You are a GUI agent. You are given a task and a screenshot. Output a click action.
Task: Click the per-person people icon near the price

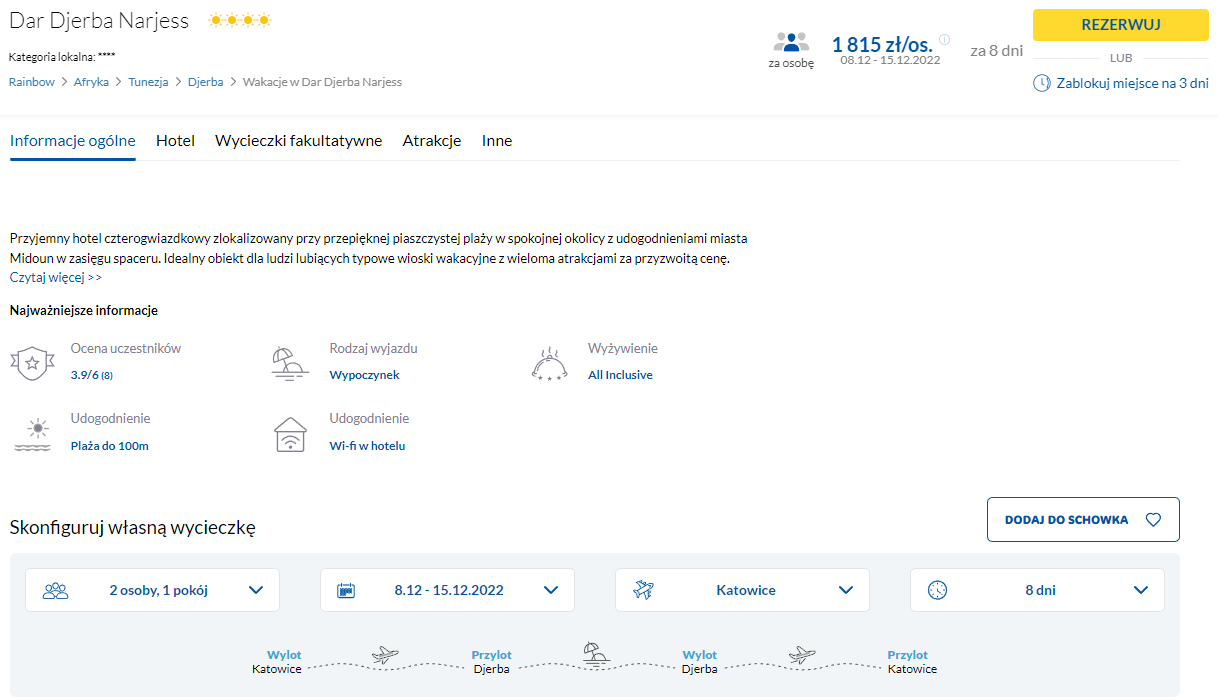click(x=790, y=43)
